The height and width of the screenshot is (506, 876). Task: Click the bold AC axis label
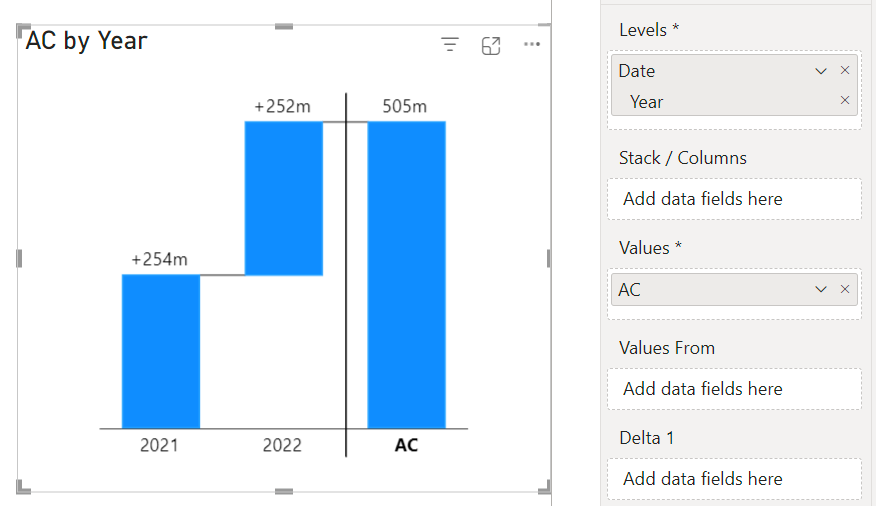click(406, 445)
